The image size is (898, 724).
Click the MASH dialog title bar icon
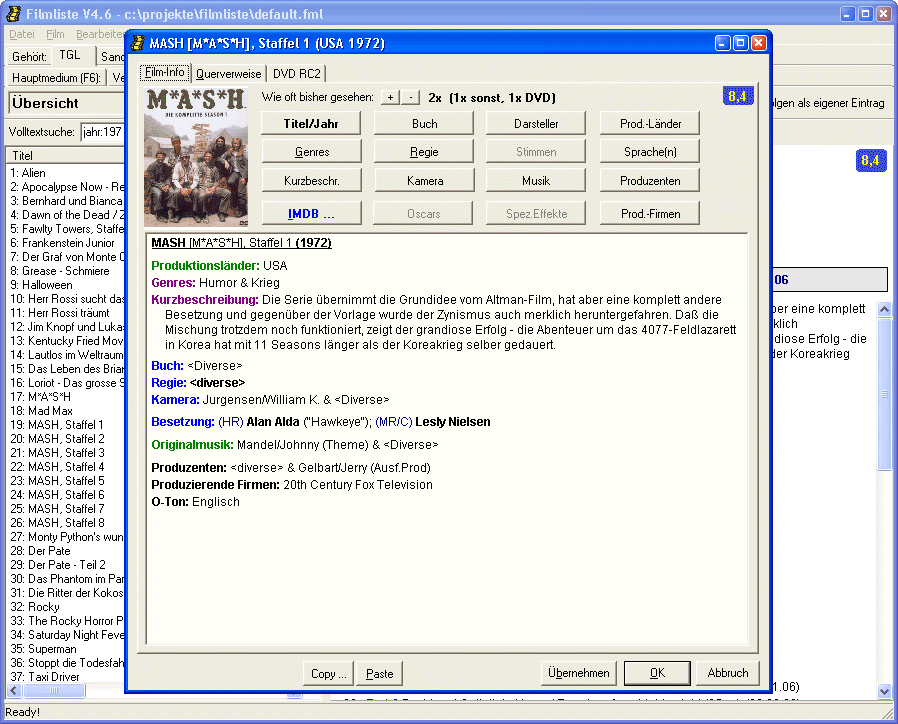(x=137, y=43)
